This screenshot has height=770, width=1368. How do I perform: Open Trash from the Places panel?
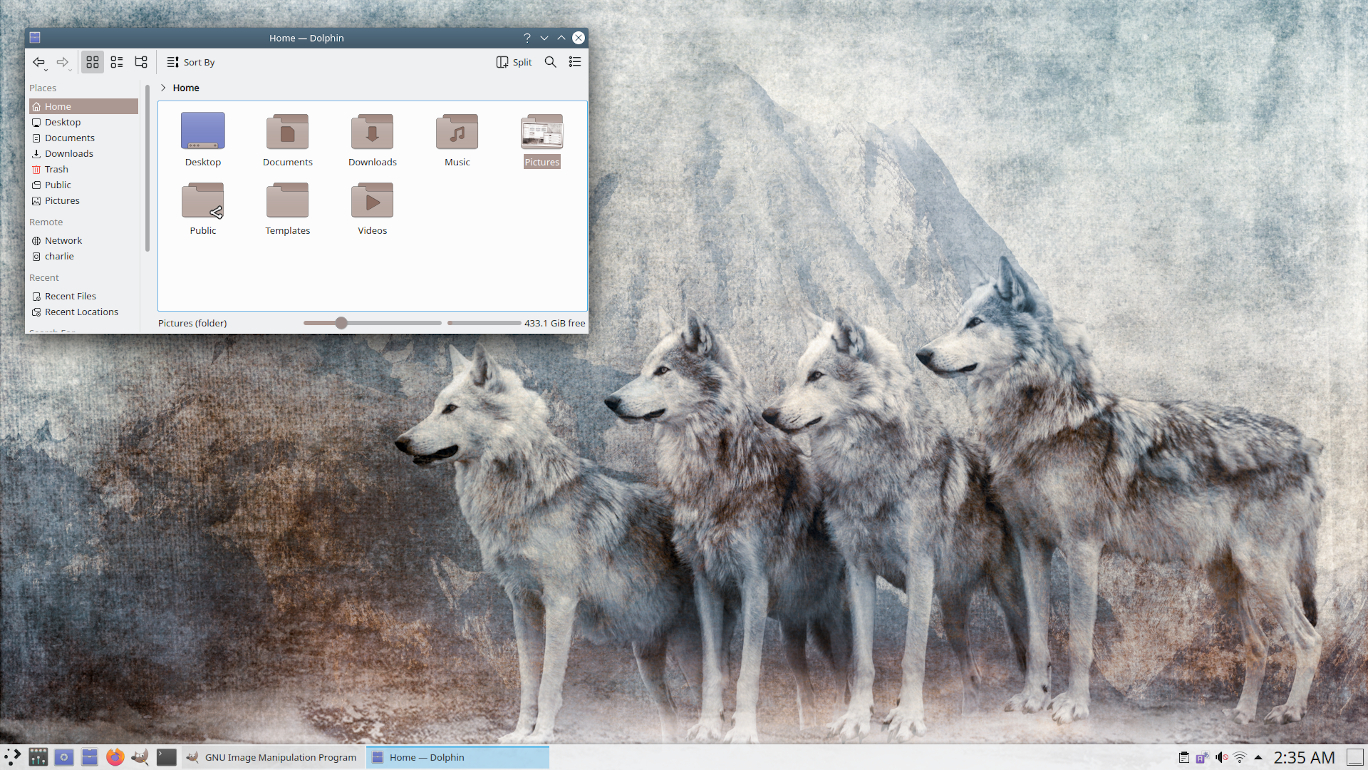point(84,169)
